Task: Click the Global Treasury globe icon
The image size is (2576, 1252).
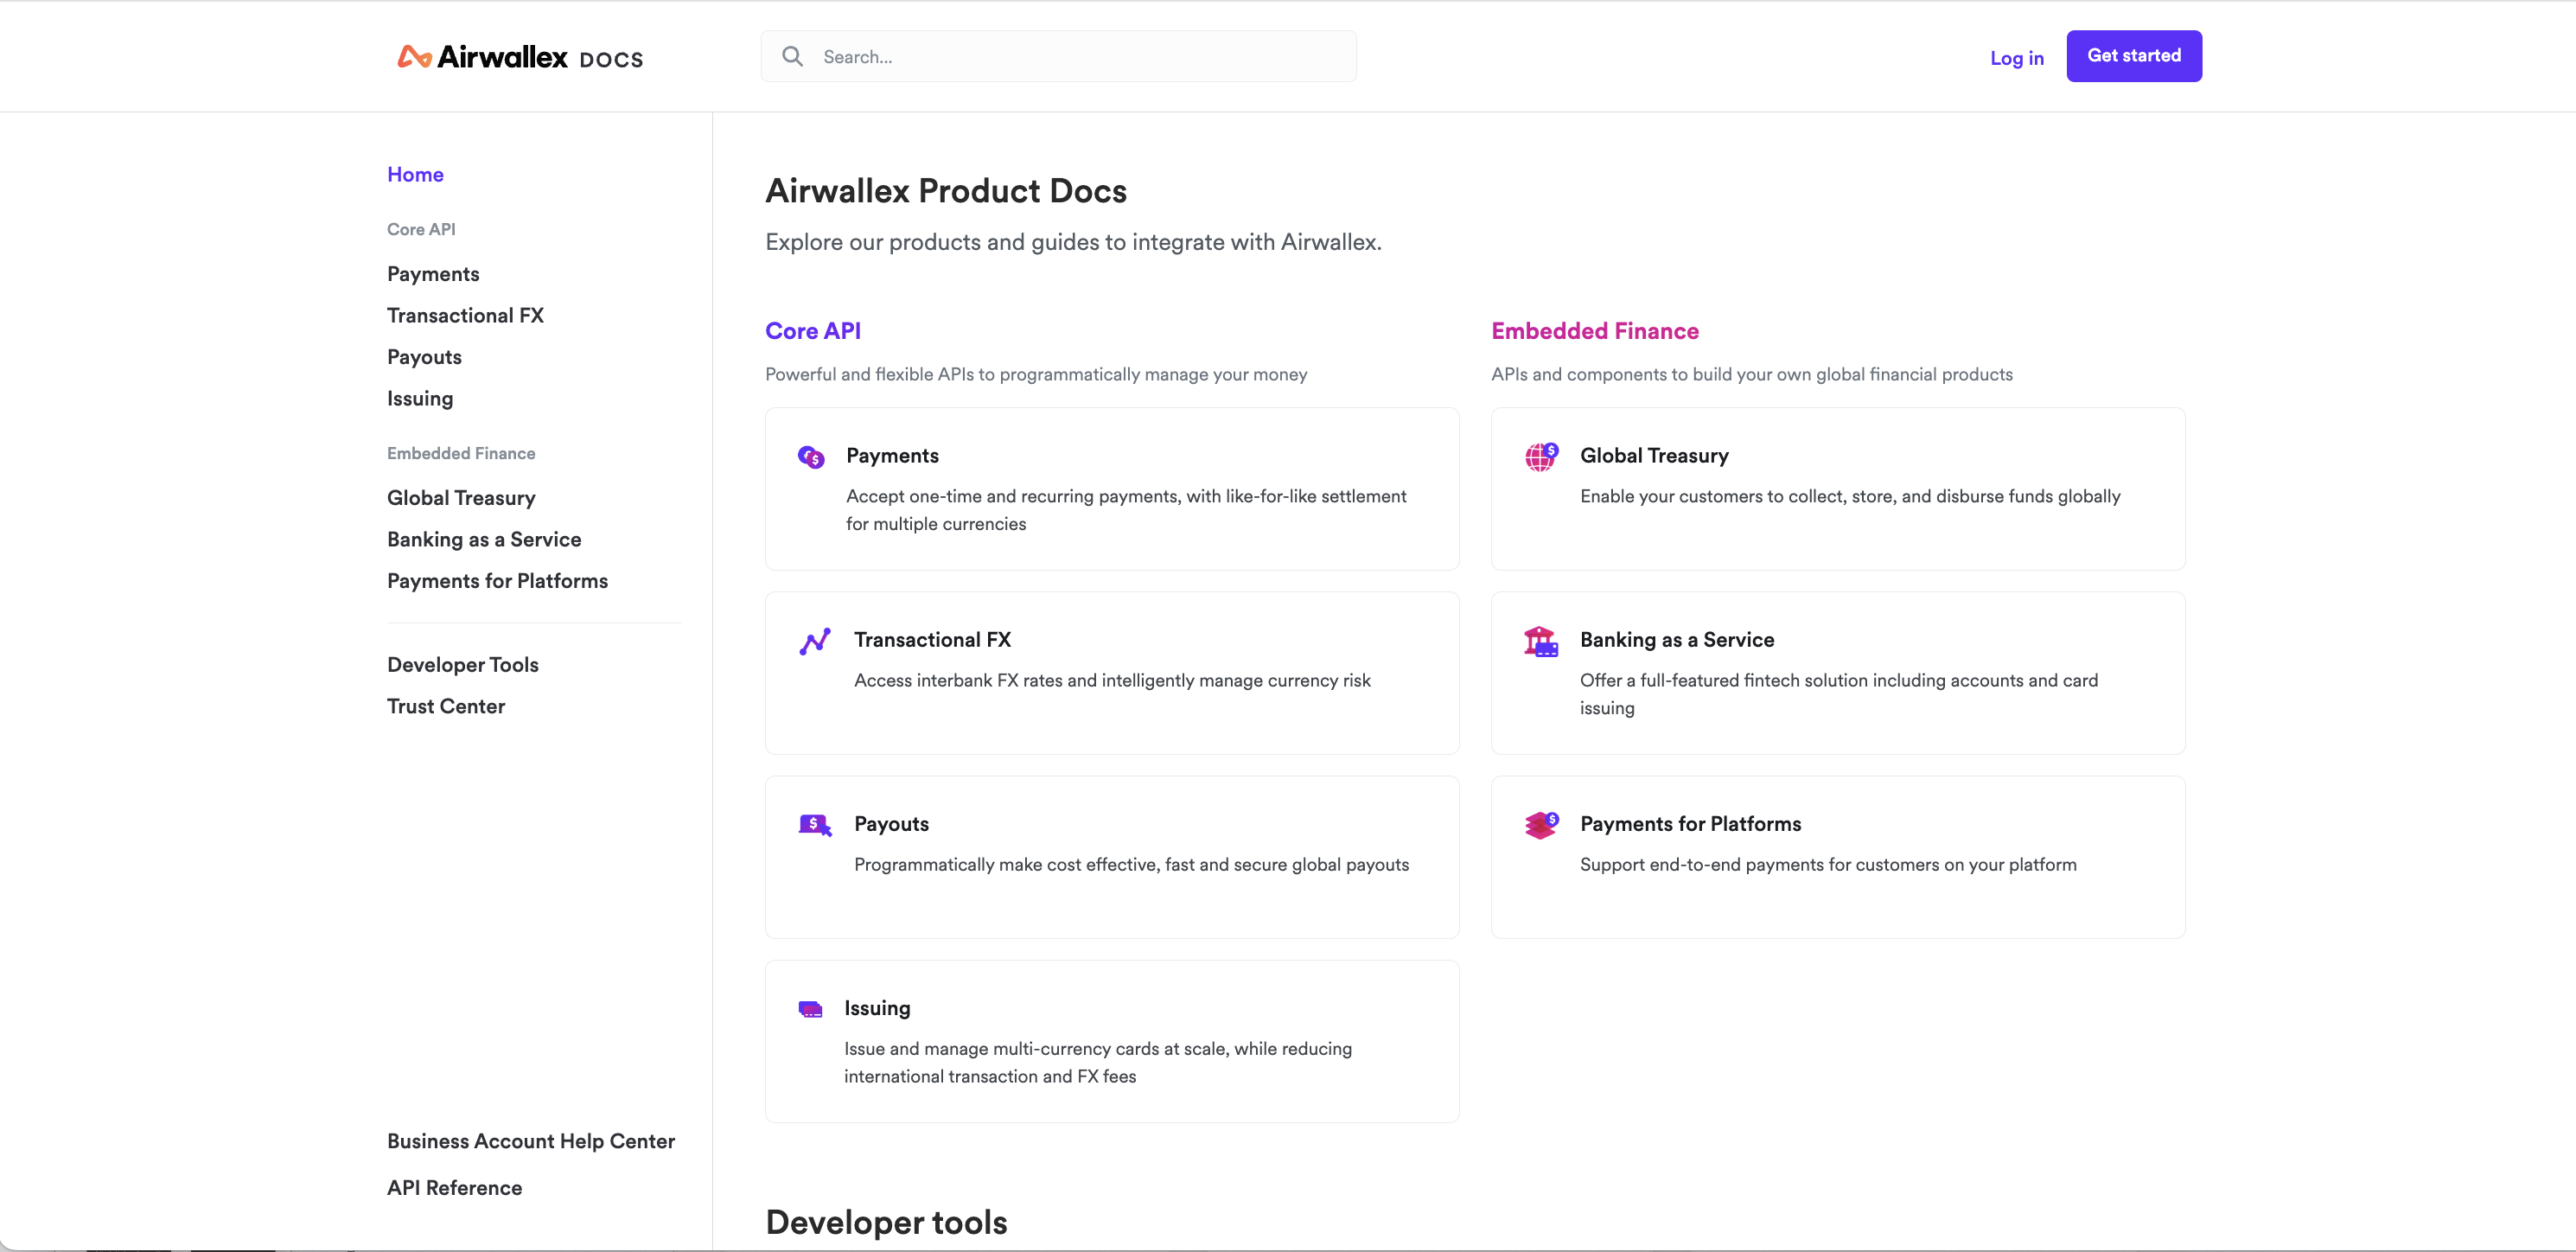Action: point(1541,457)
